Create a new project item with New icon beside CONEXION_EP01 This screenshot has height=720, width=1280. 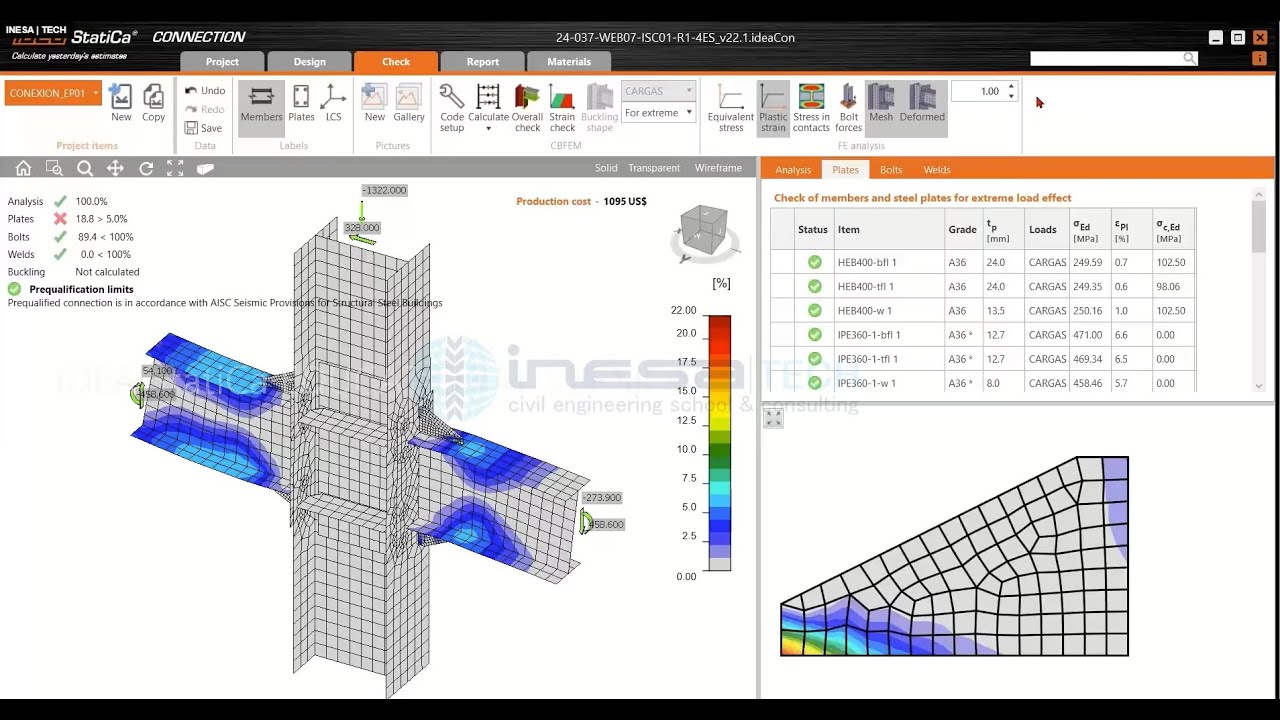[x=121, y=103]
